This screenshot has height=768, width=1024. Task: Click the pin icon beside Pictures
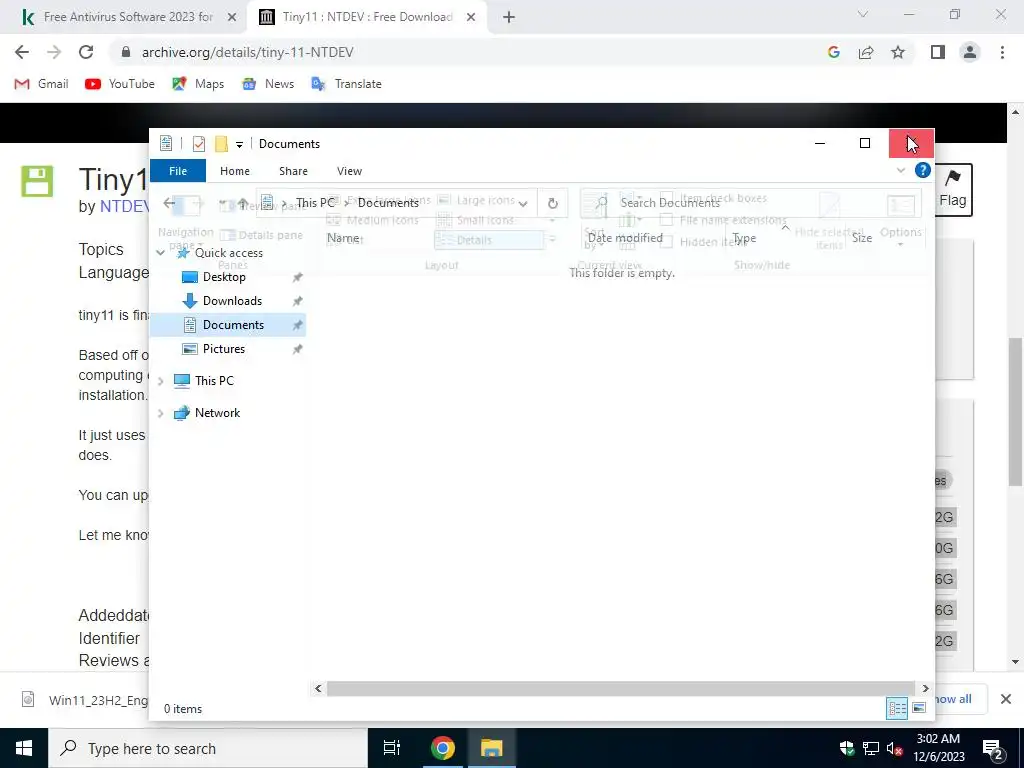pos(297,349)
